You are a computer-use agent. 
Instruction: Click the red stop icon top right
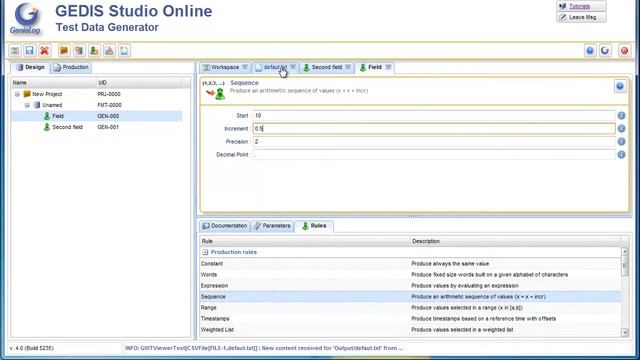point(624,51)
